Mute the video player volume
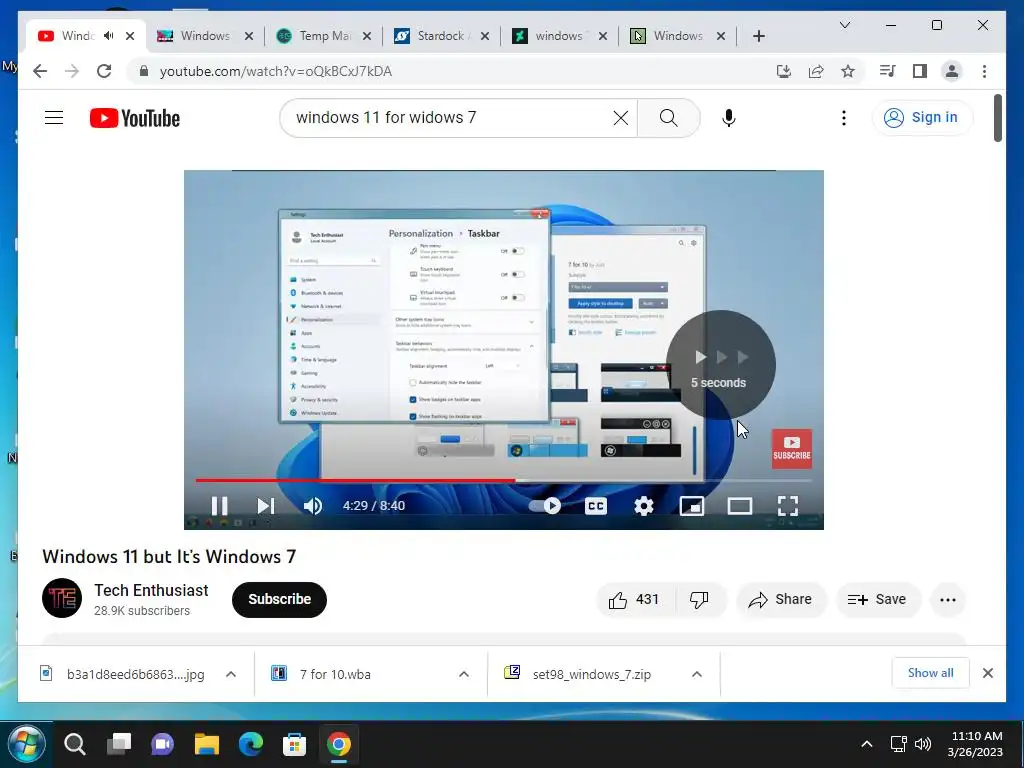Image resolution: width=1024 pixels, height=768 pixels. (313, 505)
